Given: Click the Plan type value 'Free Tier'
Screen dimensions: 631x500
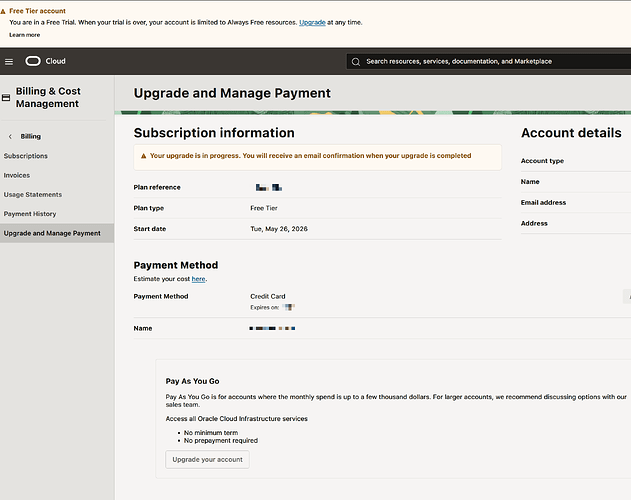Looking at the screenshot, I should click(x=264, y=208).
